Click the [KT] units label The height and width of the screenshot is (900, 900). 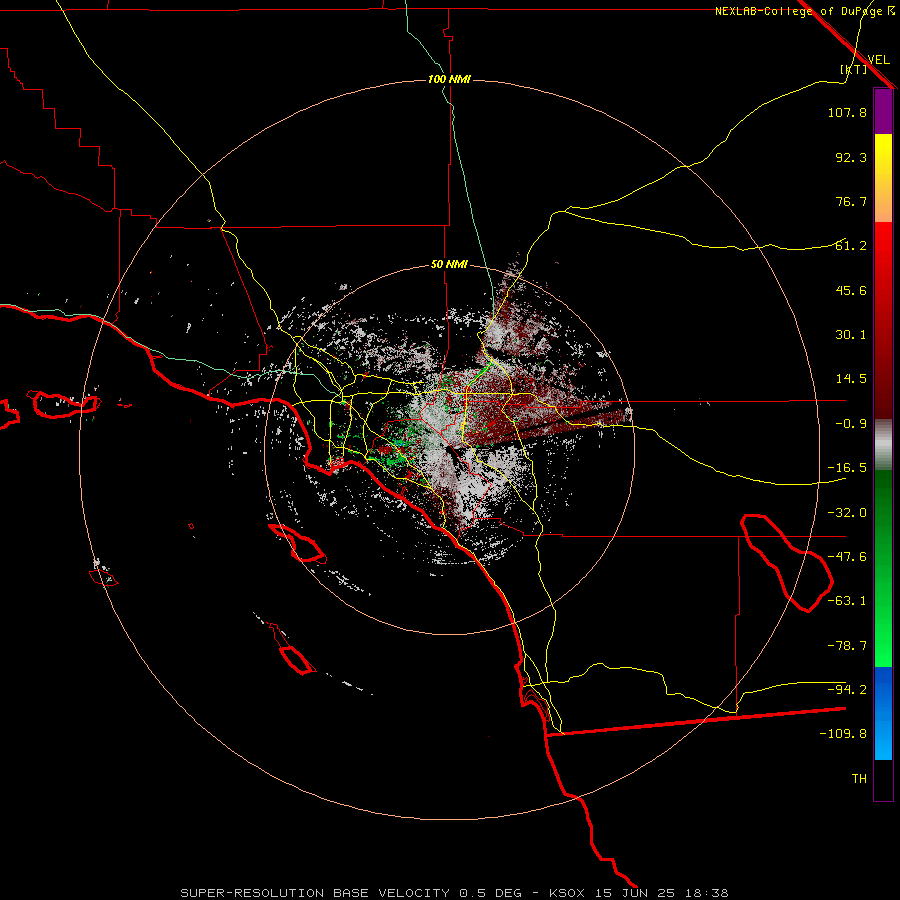click(854, 69)
